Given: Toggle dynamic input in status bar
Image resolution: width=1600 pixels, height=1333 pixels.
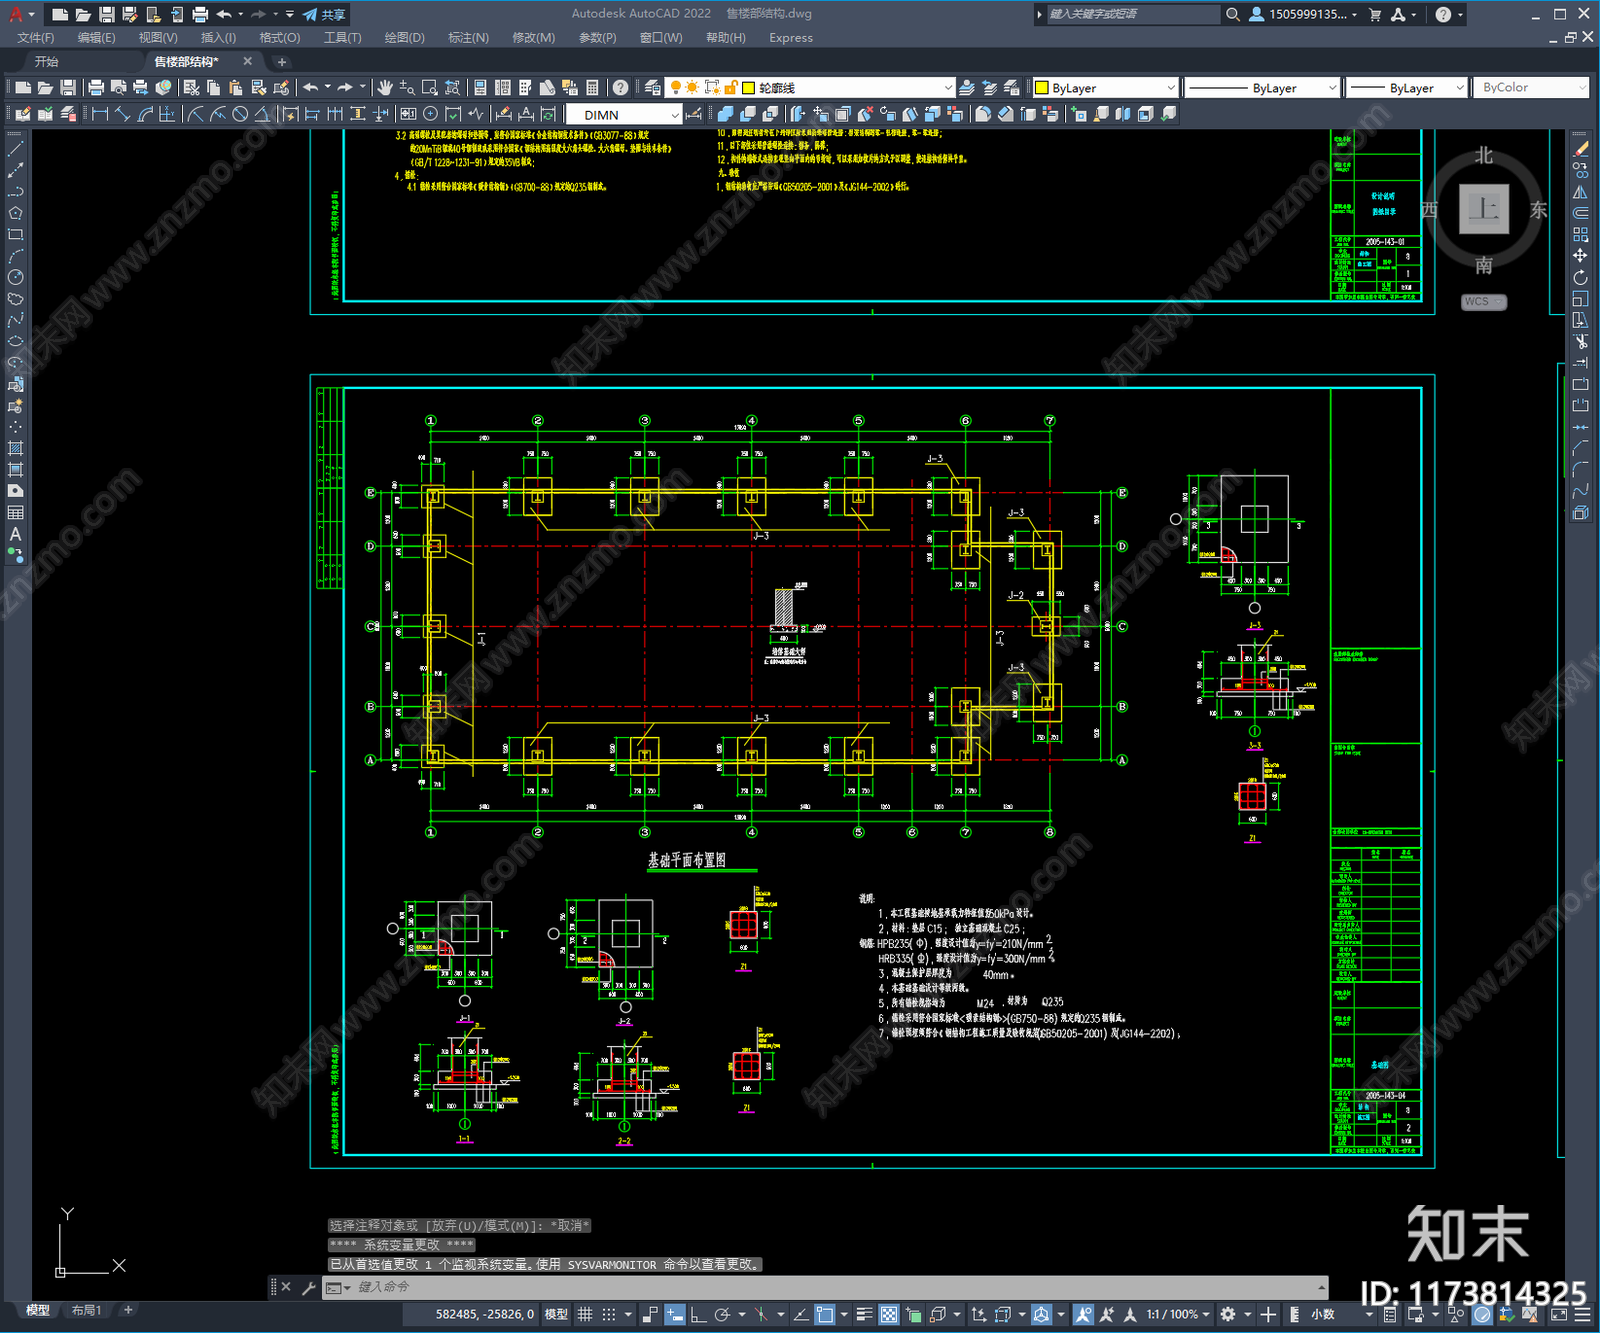Looking at the screenshot, I should coord(675,1314).
